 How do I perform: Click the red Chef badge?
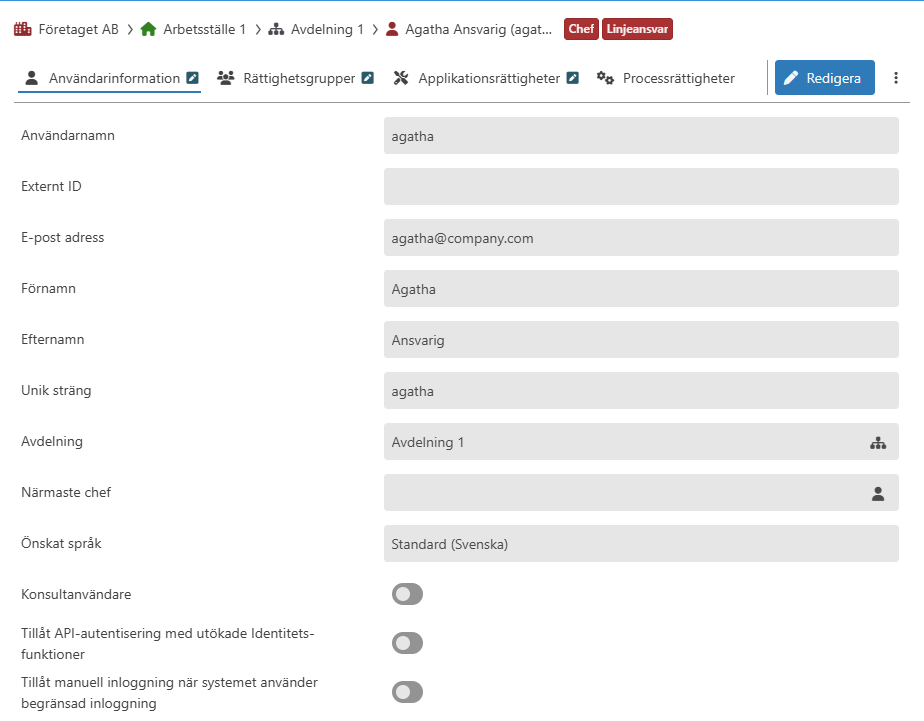[581, 29]
